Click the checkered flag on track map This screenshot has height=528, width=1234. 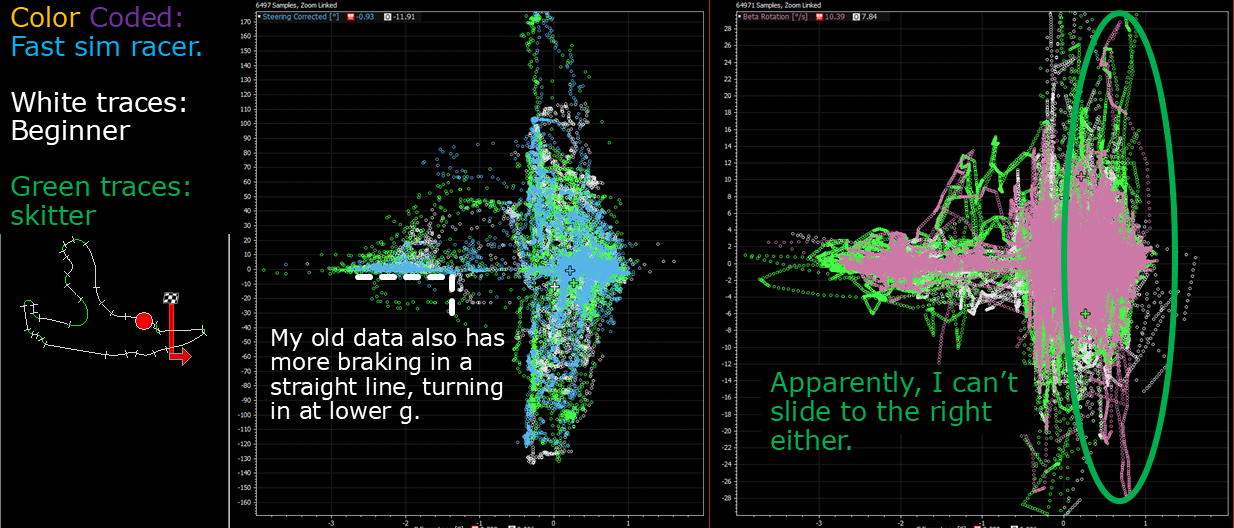tap(171, 298)
